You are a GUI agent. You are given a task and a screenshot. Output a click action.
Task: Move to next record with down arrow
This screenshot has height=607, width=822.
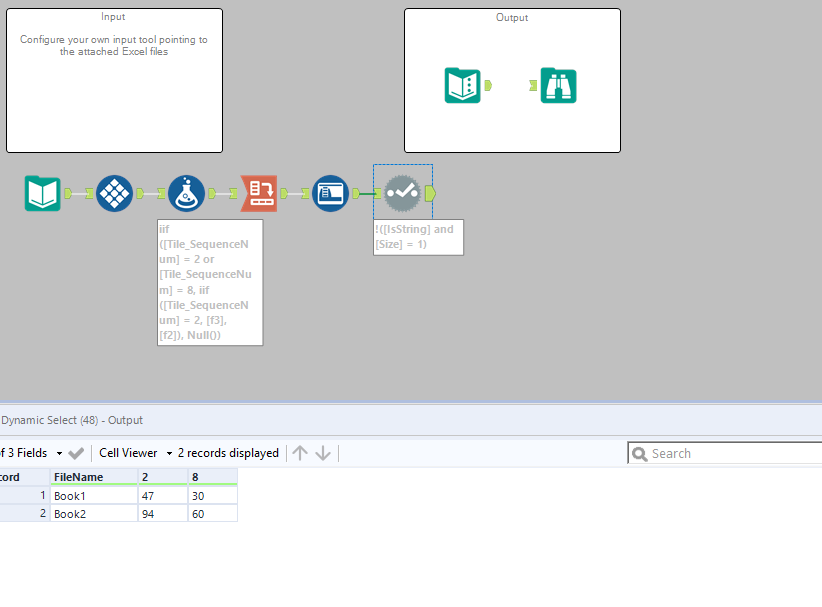323,453
